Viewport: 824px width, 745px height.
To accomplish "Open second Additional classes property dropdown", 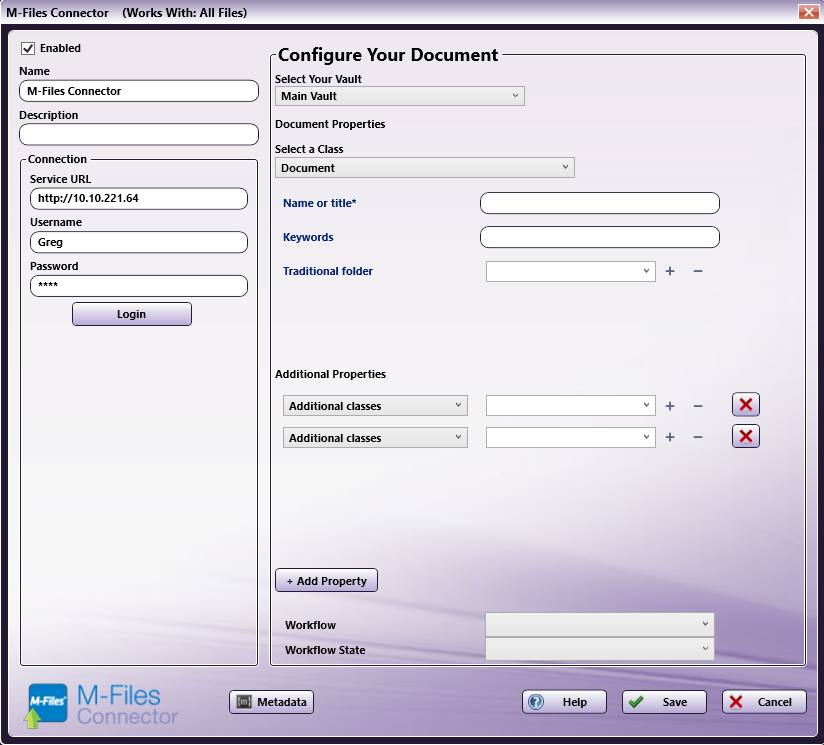I will (x=375, y=438).
